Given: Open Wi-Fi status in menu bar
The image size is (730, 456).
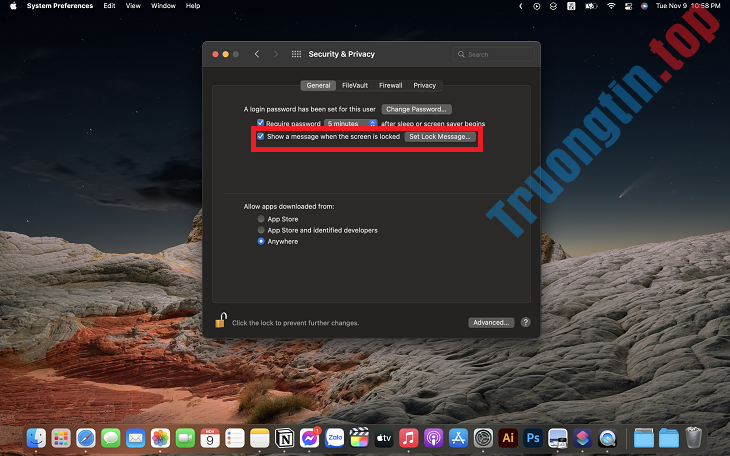Looking at the screenshot, I should coord(611,6).
